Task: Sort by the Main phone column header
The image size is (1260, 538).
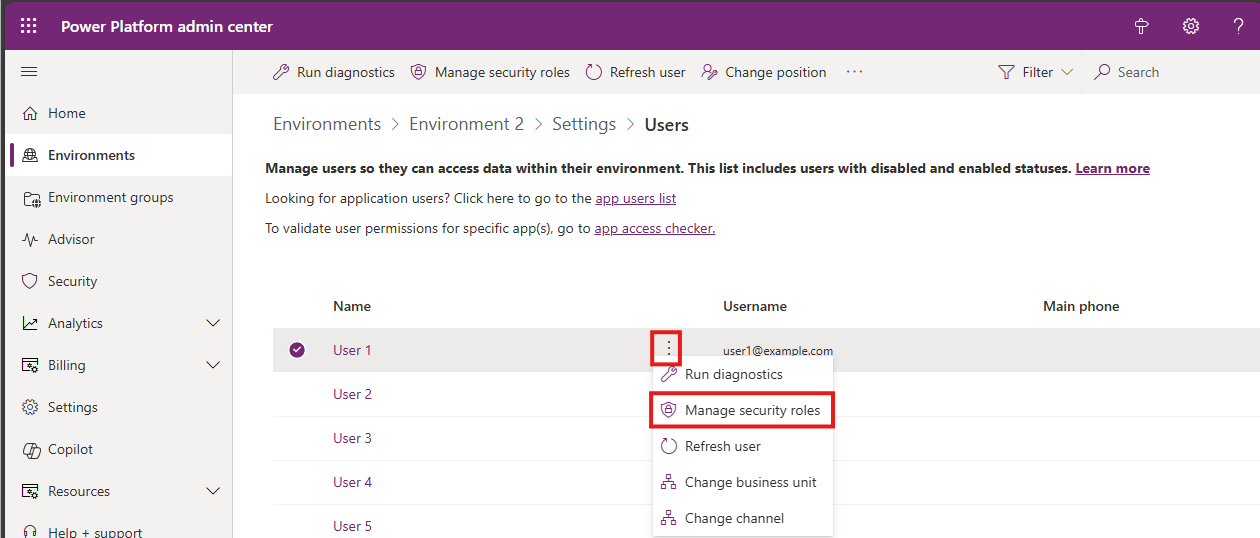Action: pos(1081,306)
